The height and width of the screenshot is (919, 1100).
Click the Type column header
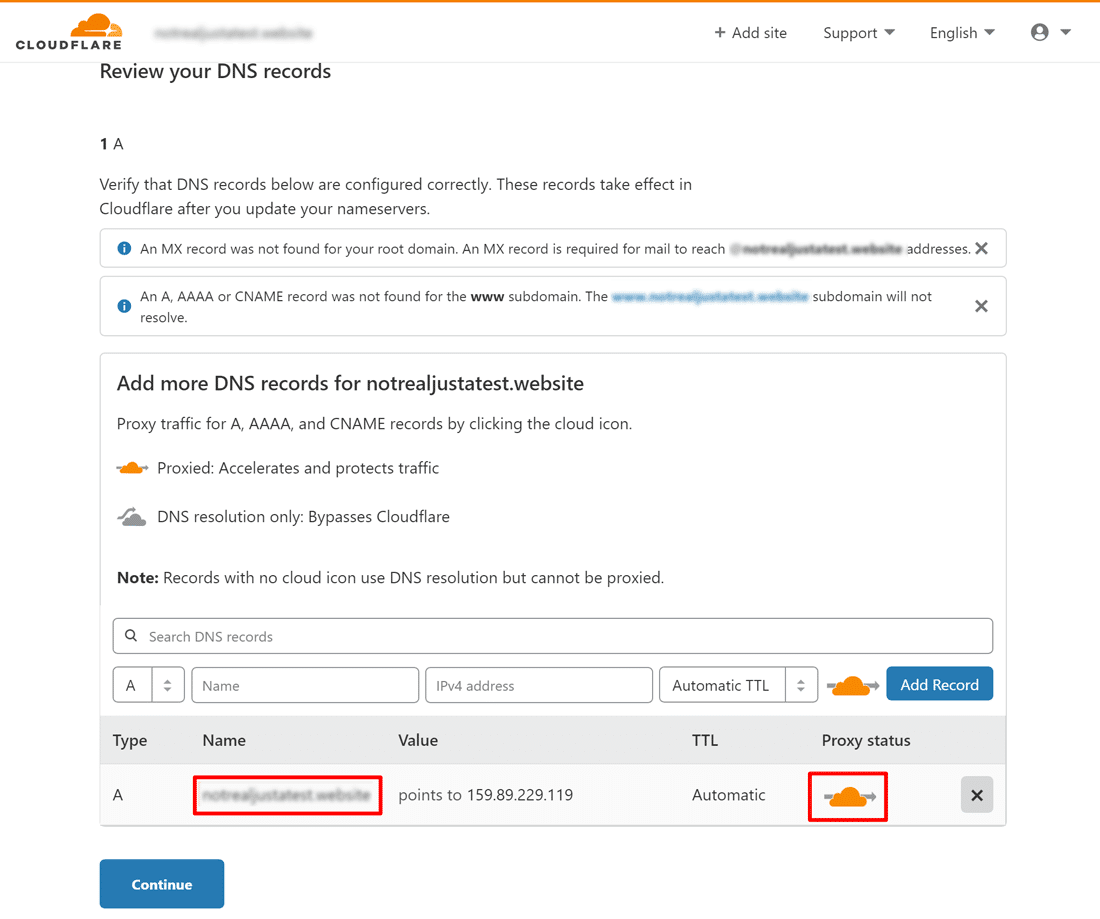click(x=130, y=740)
